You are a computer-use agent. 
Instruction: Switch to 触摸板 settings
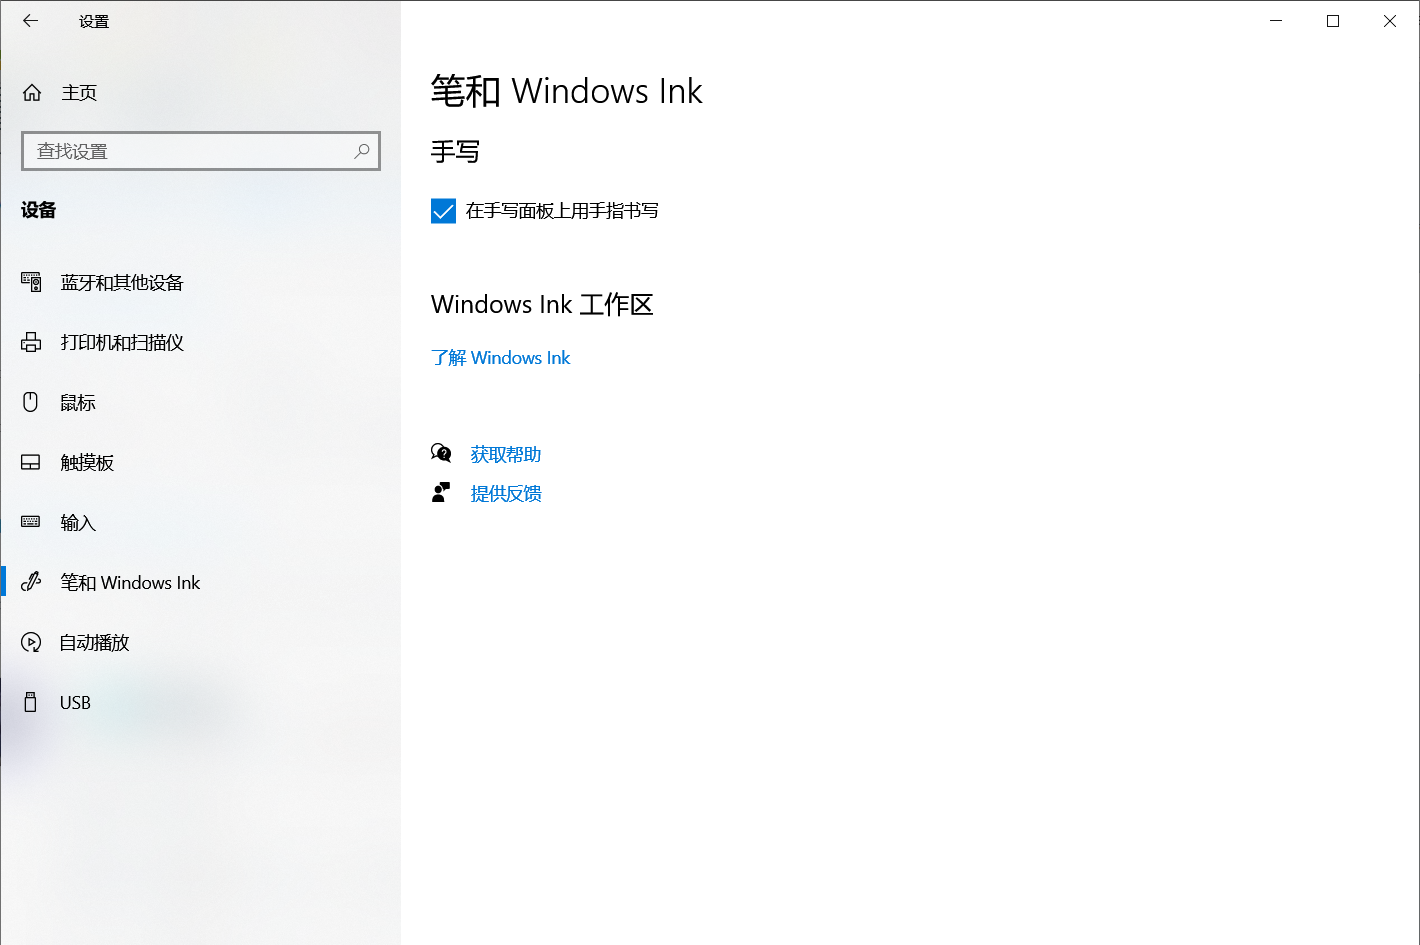point(88,463)
